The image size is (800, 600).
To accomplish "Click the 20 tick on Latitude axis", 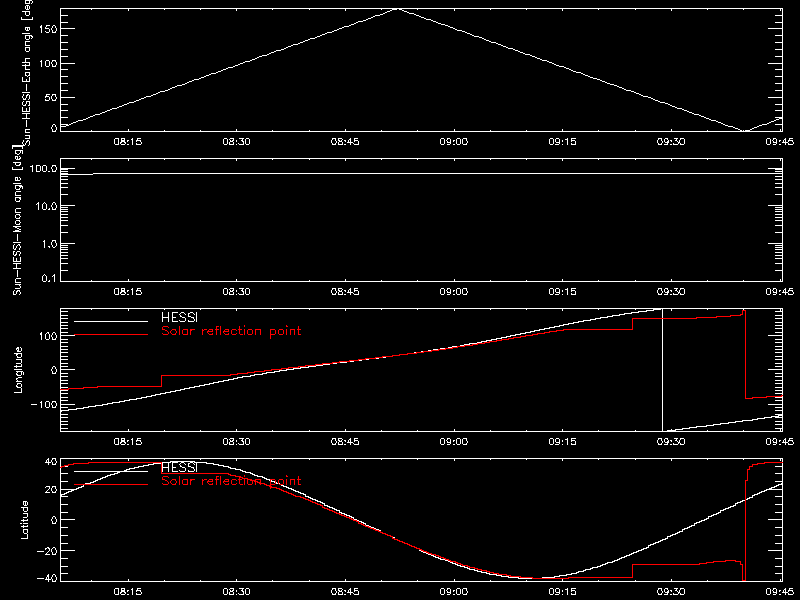I will 51,490.
